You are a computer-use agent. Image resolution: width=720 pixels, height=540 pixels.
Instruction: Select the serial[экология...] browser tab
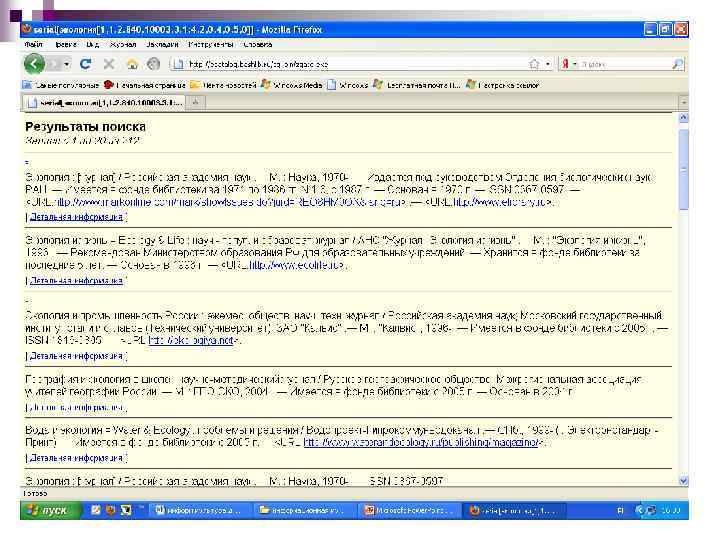tap(104, 102)
